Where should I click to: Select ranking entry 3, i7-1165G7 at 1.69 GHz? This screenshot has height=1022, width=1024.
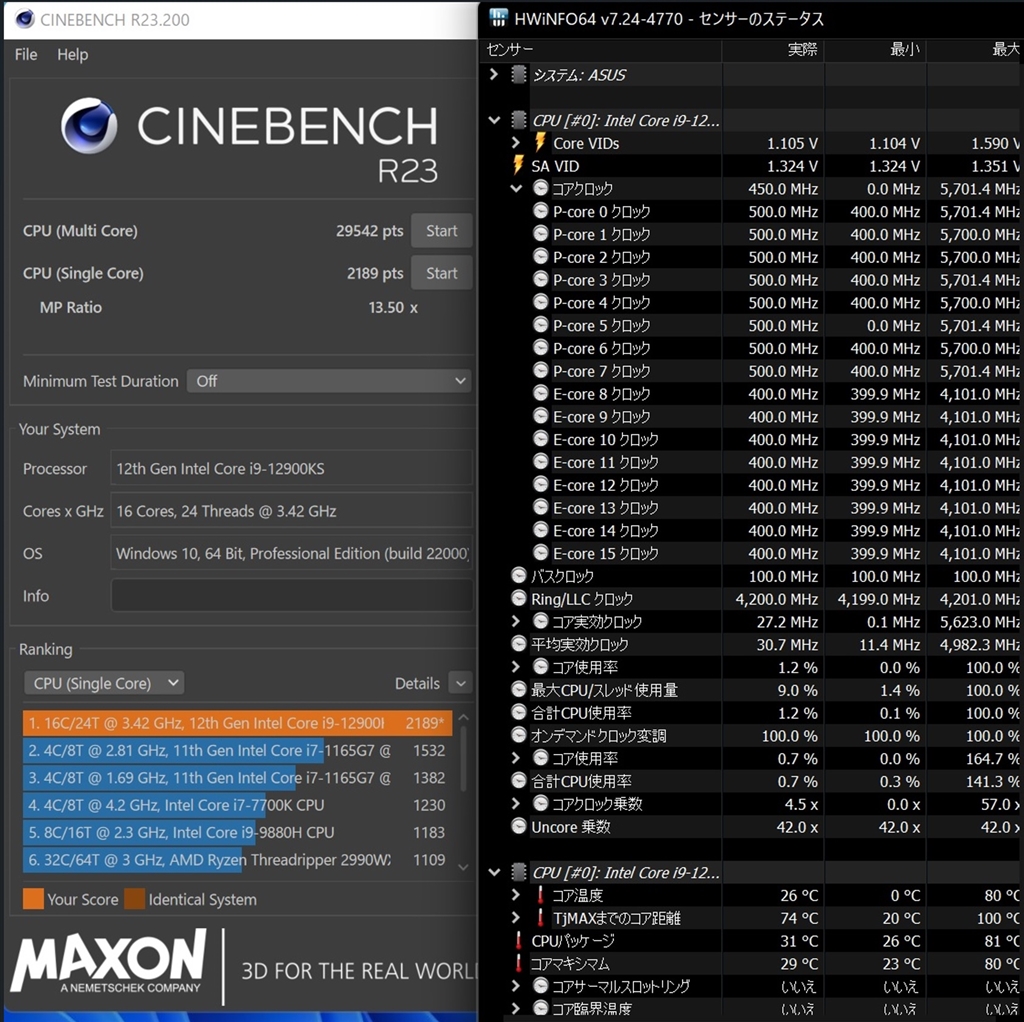coord(238,778)
